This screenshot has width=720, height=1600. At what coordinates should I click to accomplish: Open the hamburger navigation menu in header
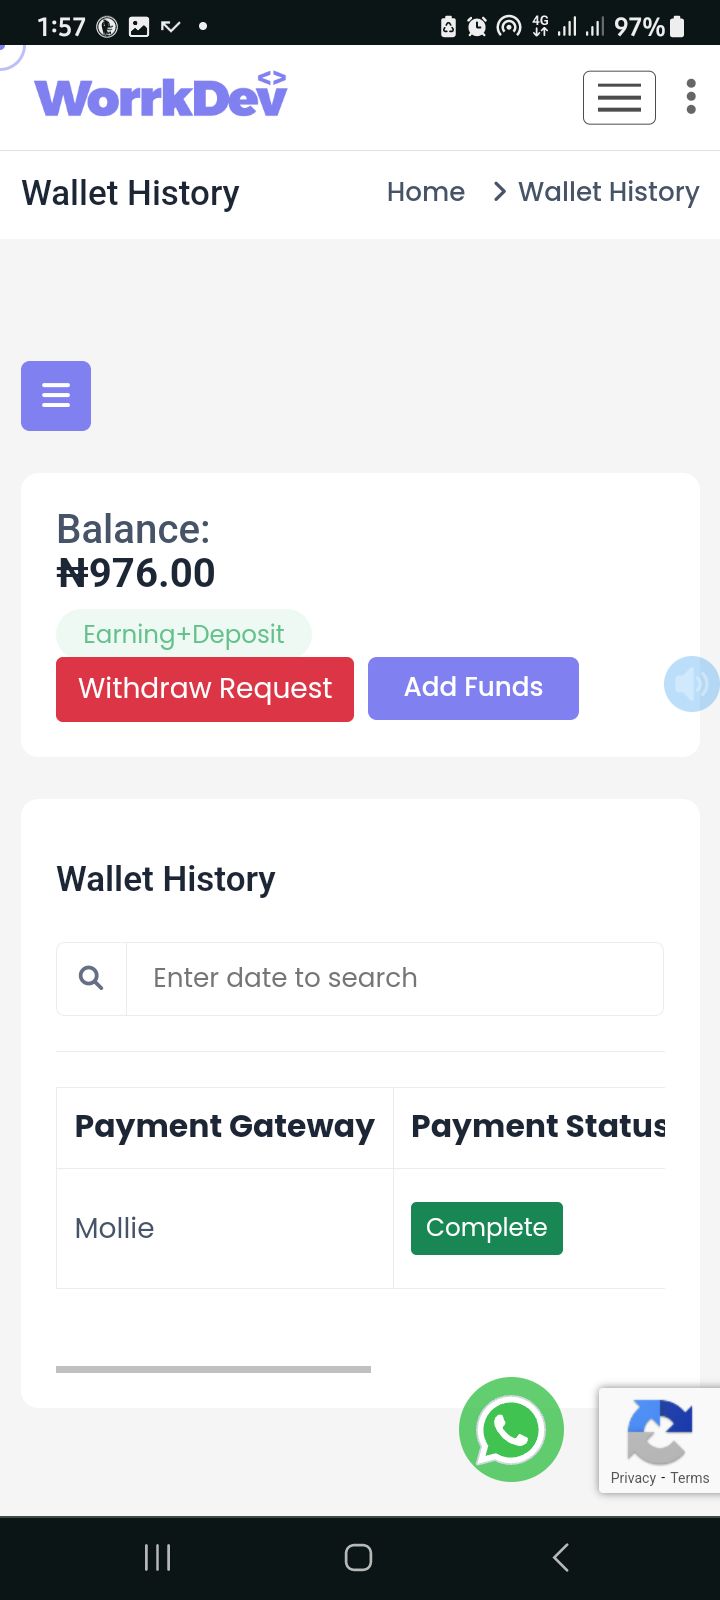[x=619, y=98]
